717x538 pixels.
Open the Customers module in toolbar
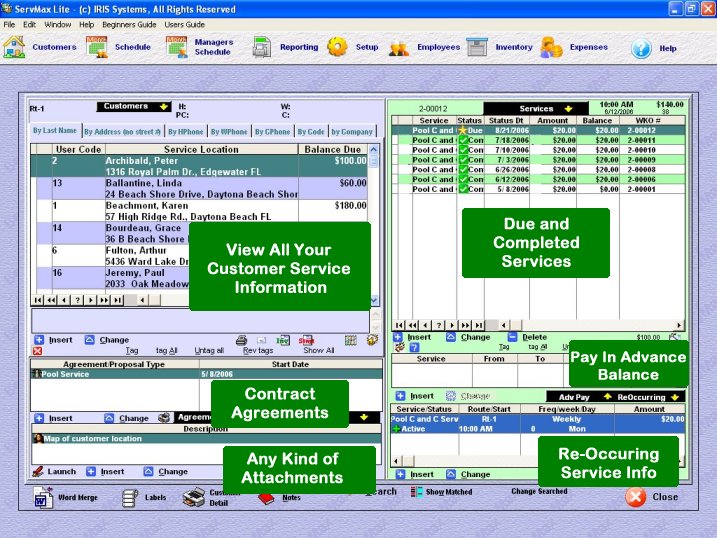(39, 47)
